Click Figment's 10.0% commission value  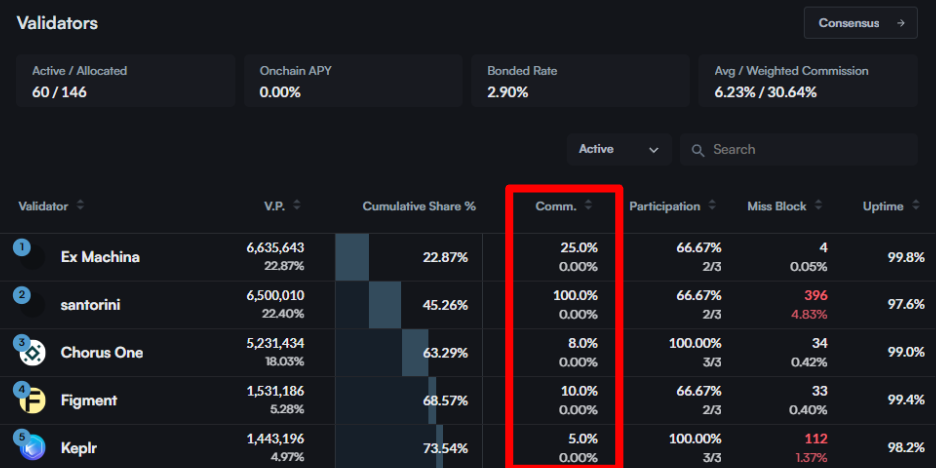578,391
